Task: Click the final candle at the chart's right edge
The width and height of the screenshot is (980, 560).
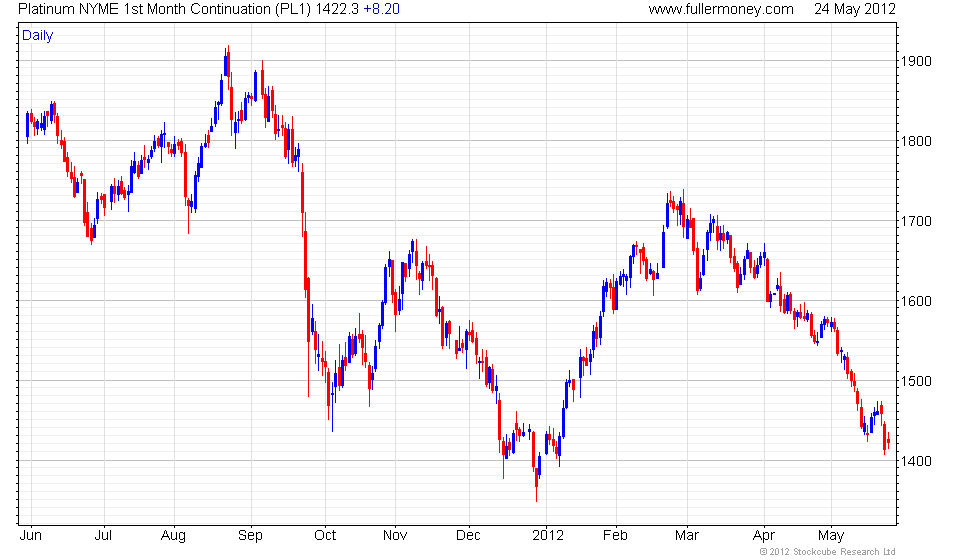Action: pos(888,440)
